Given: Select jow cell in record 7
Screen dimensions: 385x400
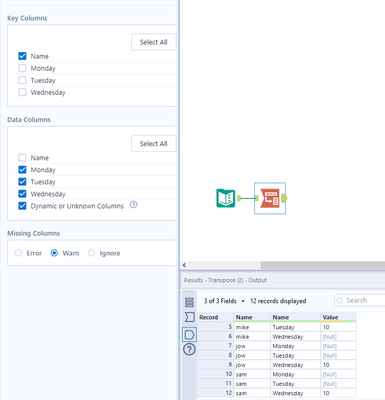Looking at the screenshot, I should click(x=252, y=346).
